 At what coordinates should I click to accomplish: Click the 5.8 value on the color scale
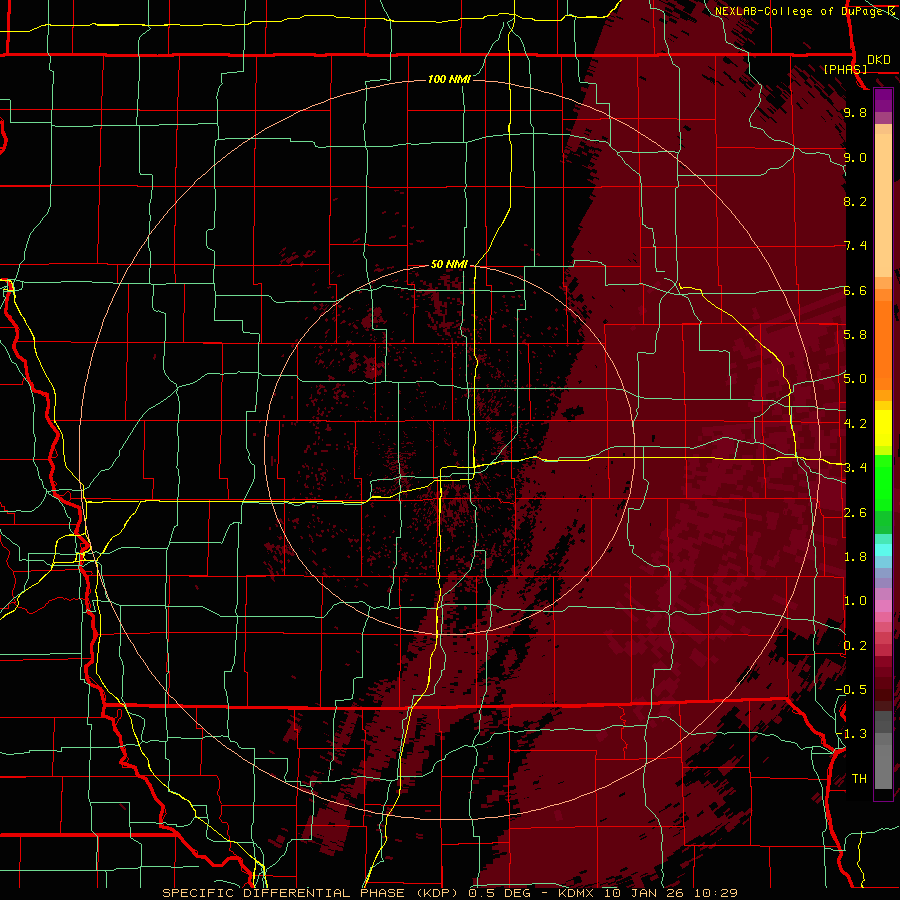click(x=855, y=335)
